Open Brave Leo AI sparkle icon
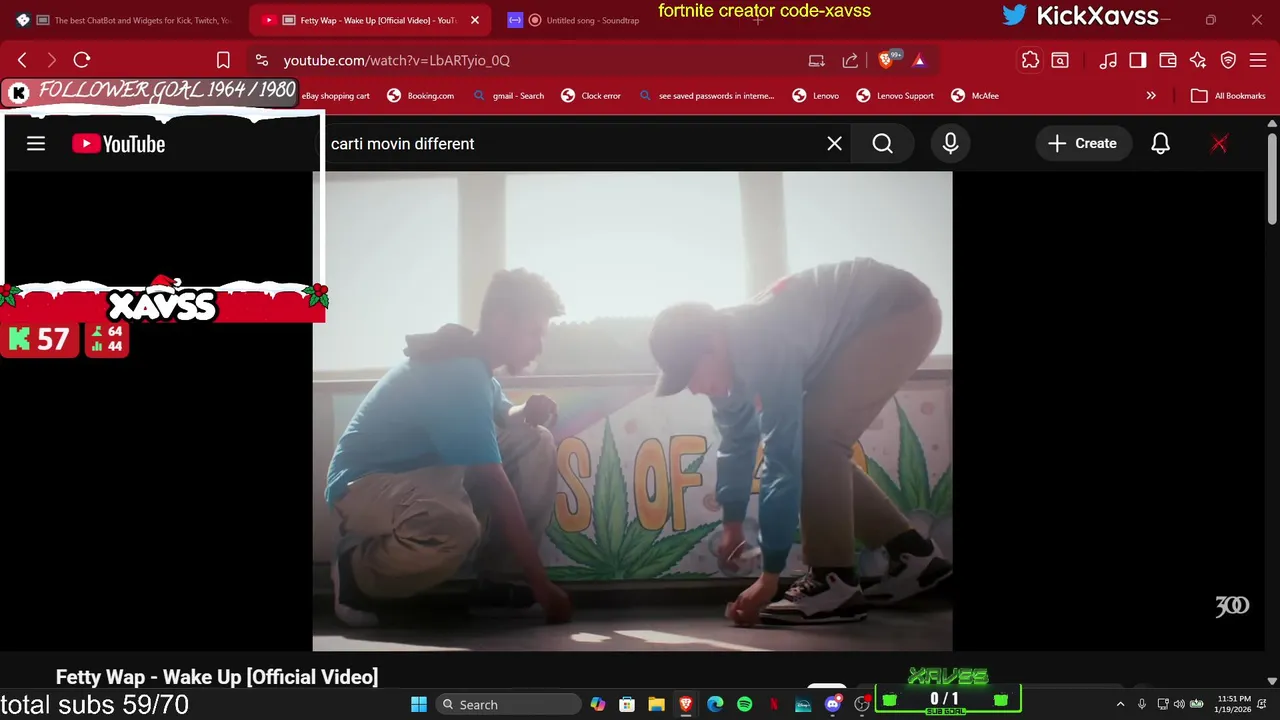 click(1198, 60)
